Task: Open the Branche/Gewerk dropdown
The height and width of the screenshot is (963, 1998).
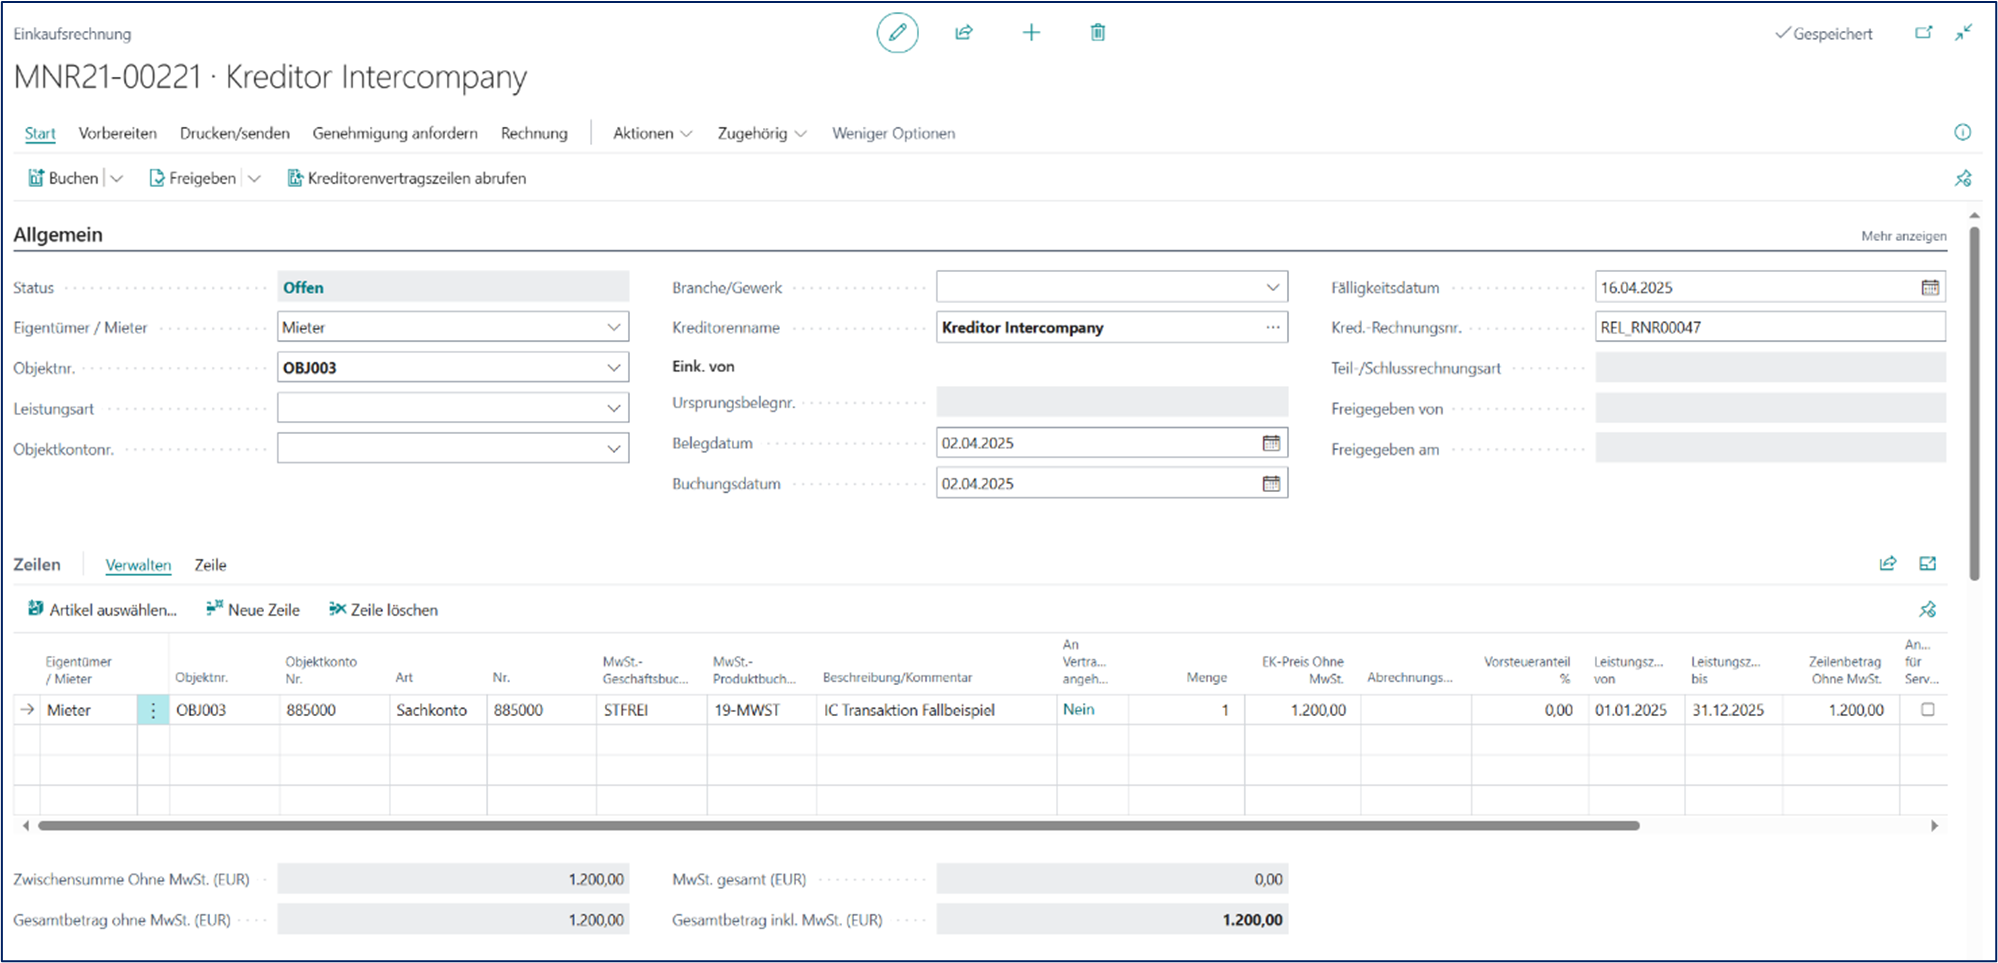Action: pos(1272,288)
